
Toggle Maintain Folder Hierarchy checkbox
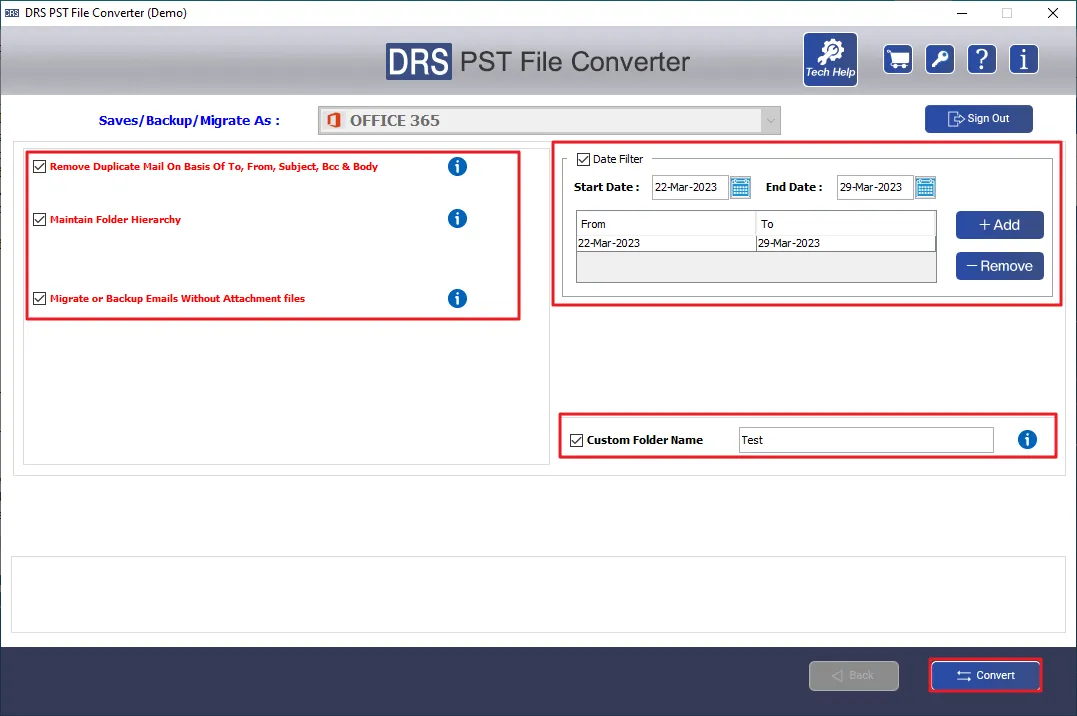pos(40,219)
